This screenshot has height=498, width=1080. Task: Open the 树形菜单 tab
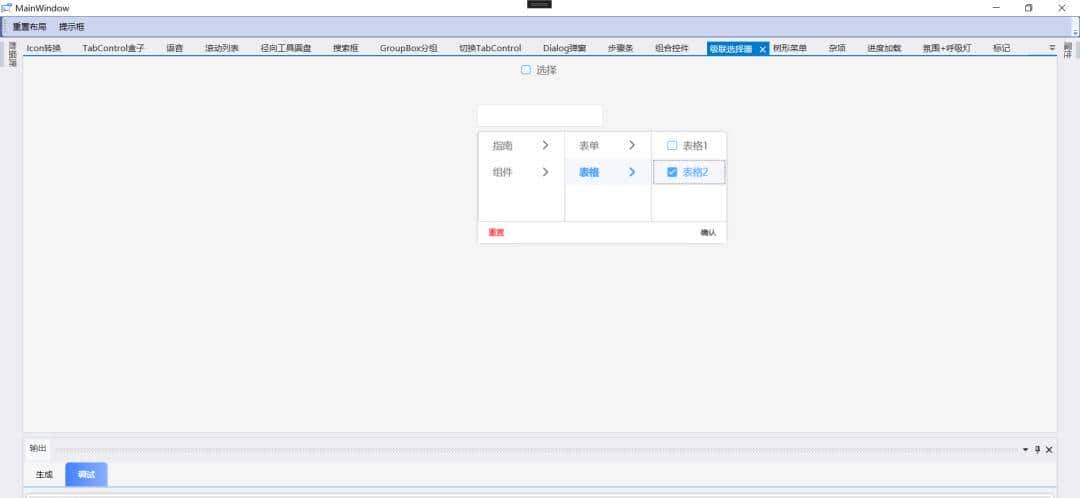[790, 48]
